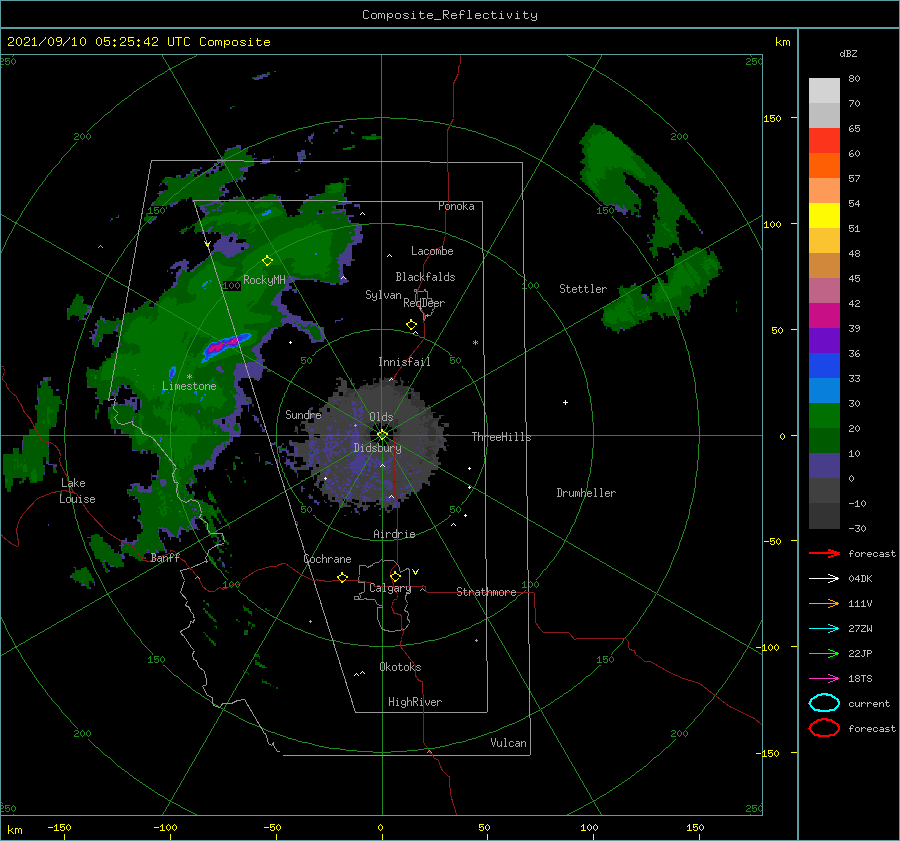Viewport: 900px width, 841px height.
Task: Click the red forecast arrow in the legend
Action: (x=824, y=553)
